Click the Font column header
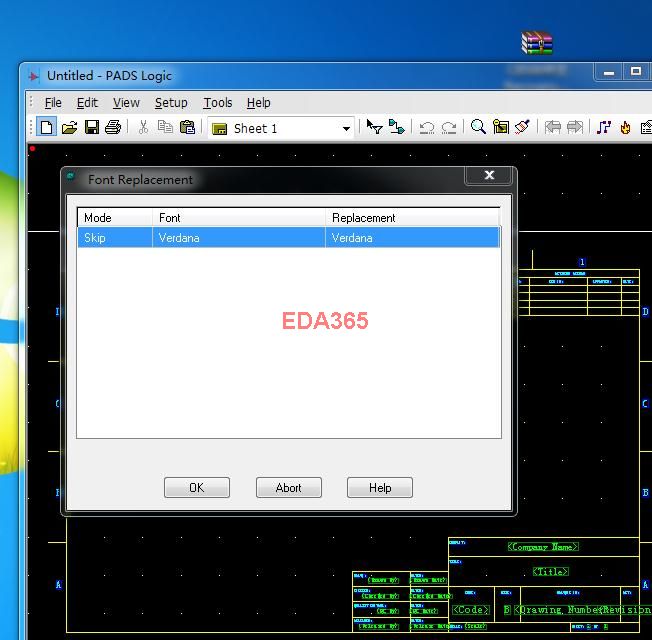This screenshot has height=640, width=652. point(239,217)
